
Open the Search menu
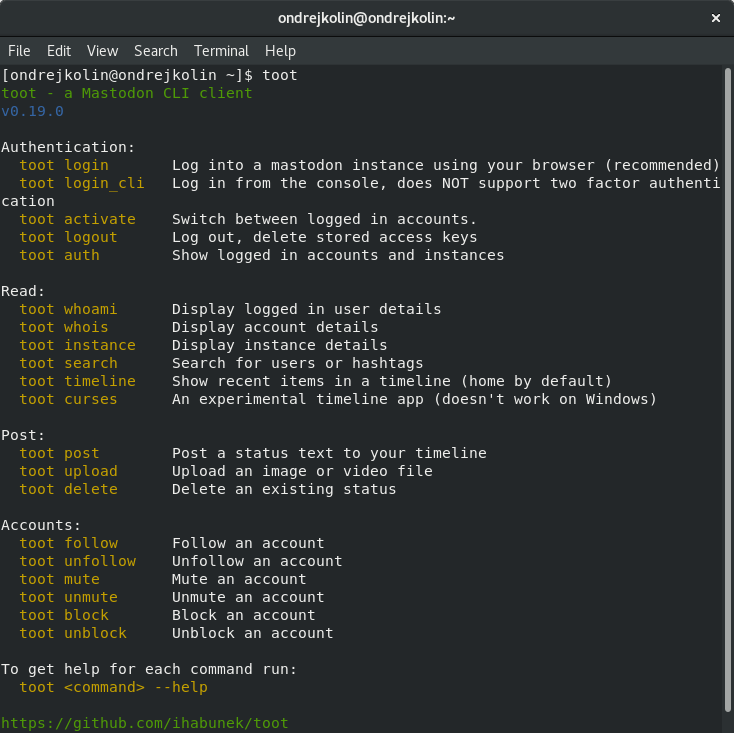(155, 51)
